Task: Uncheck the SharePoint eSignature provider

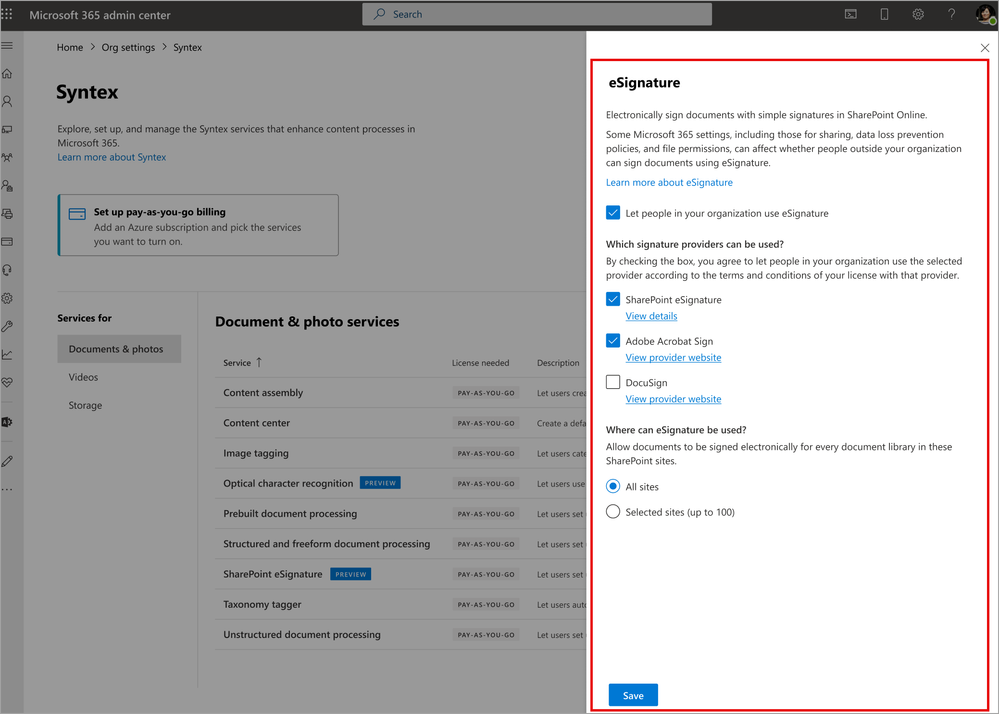Action: click(613, 299)
